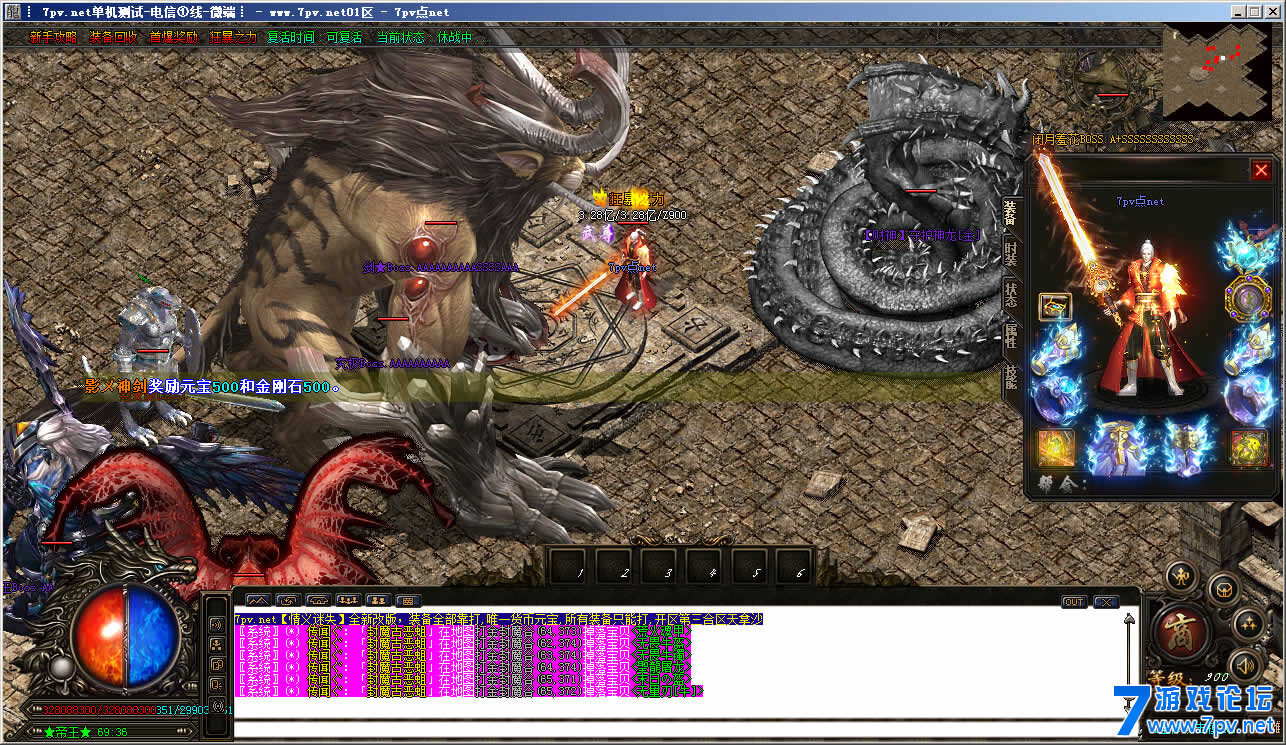Click the yellow 7pv.net announcement chat line
1286x745 pixels.
tap(498, 620)
